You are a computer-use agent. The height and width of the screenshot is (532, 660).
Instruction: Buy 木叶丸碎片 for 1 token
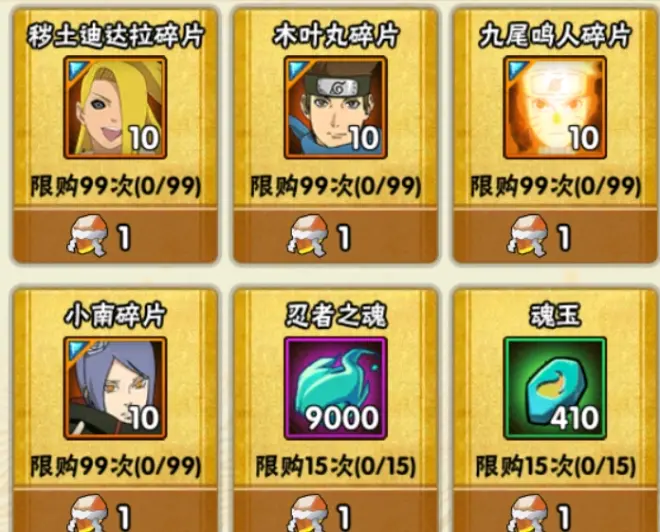pyautogui.click(x=335, y=236)
